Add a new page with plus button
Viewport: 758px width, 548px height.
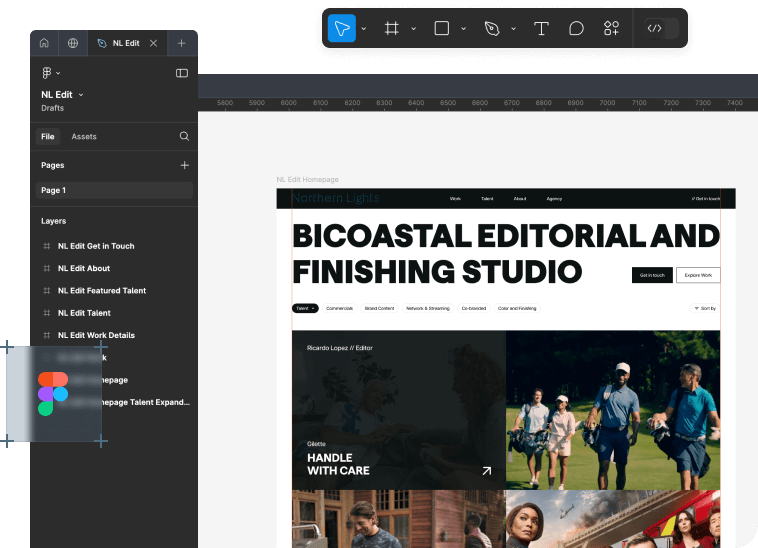click(184, 165)
